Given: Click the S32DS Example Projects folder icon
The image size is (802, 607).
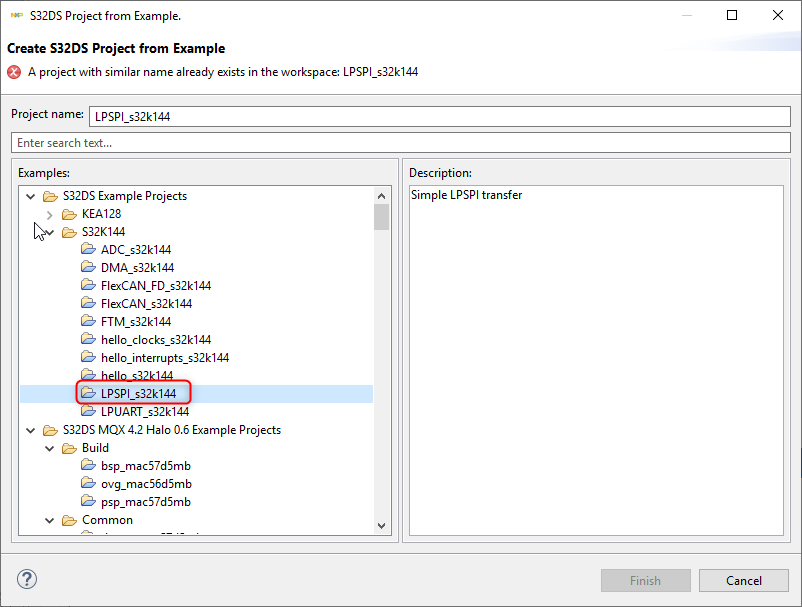Looking at the screenshot, I should pos(50,196).
